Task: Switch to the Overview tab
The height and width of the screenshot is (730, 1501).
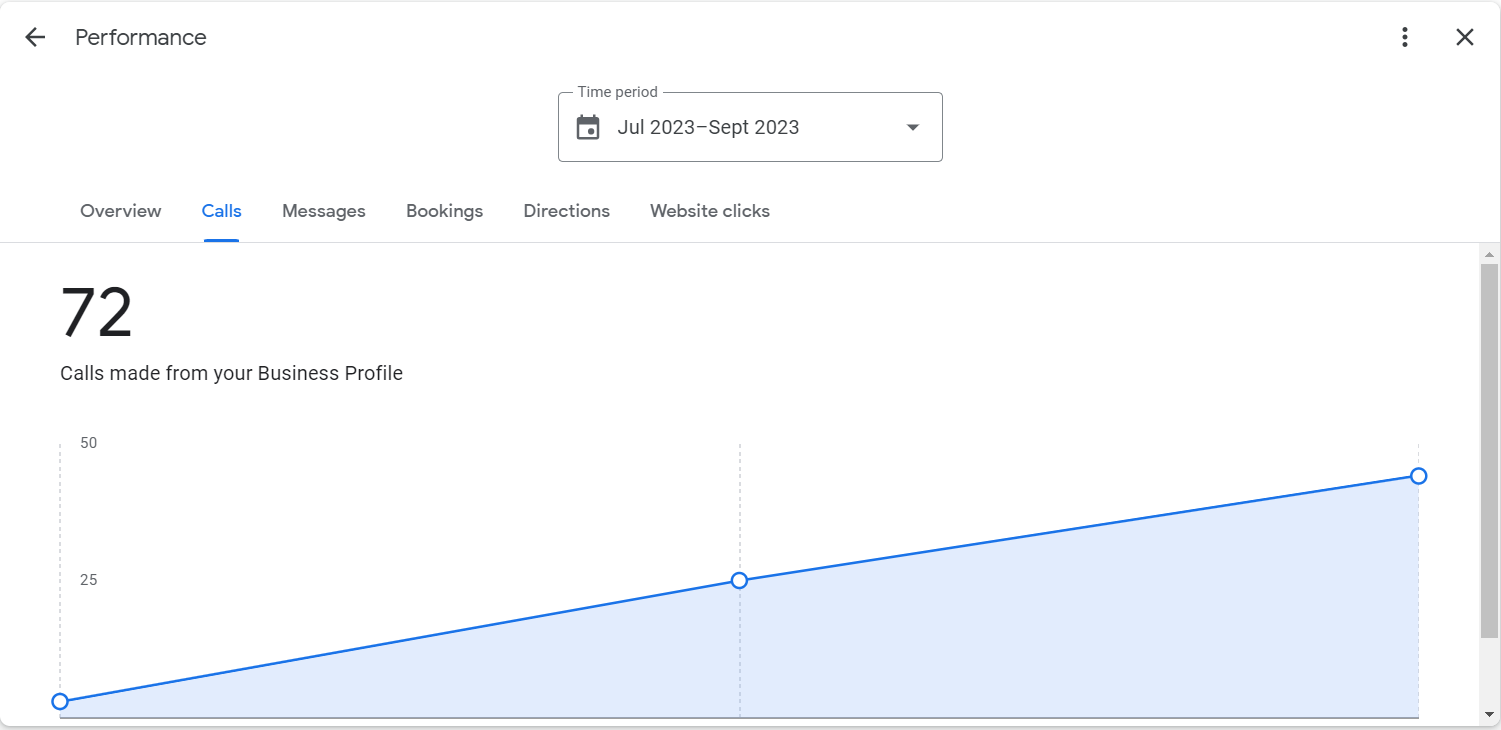Action: click(x=120, y=211)
